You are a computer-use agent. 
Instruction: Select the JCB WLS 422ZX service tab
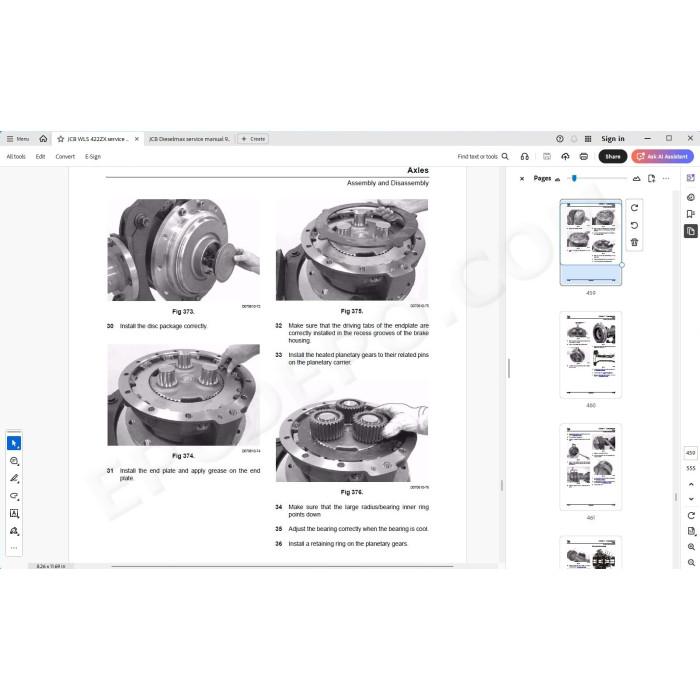[98, 139]
